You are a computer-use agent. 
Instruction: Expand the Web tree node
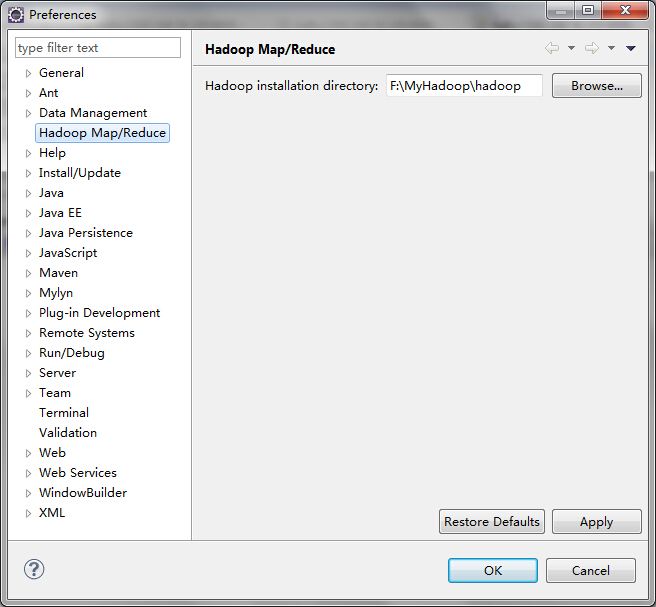pyautogui.click(x=28, y=453)
